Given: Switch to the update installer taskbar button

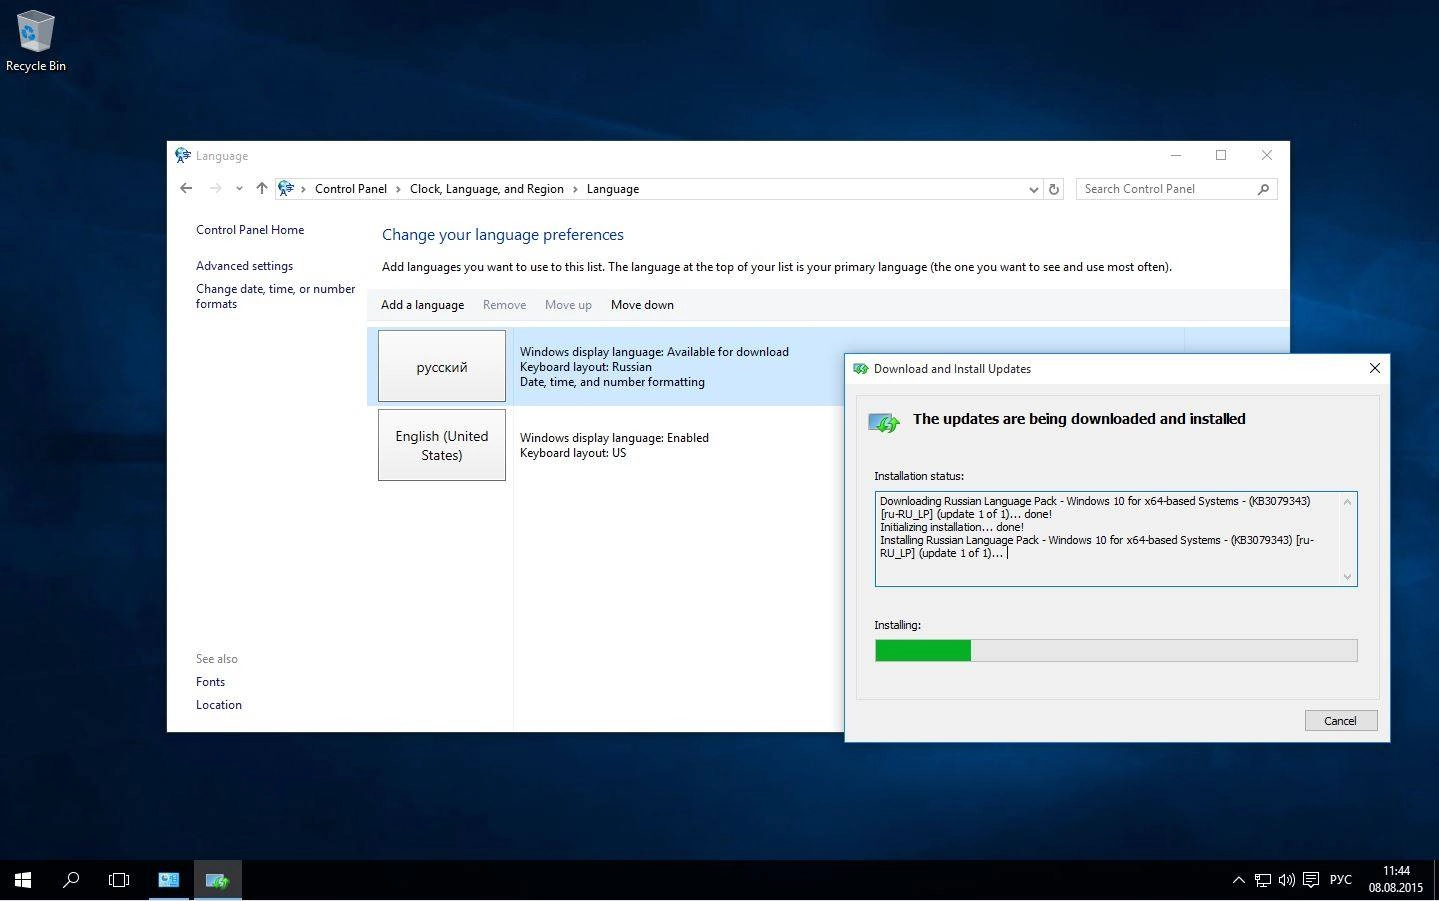Looking at the screenshot, I should coord(217,880).
